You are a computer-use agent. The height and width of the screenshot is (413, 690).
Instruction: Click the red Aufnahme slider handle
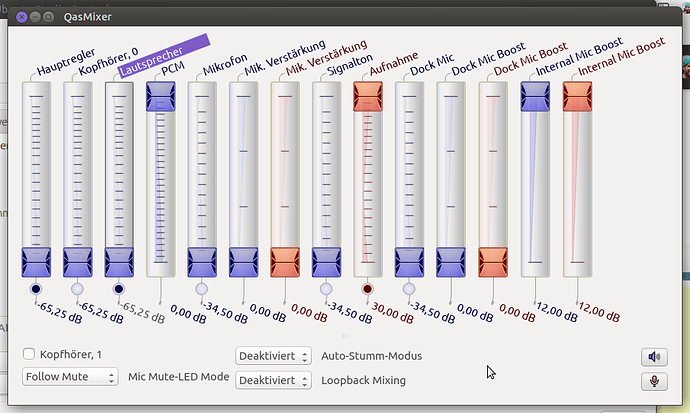(368, 96)
